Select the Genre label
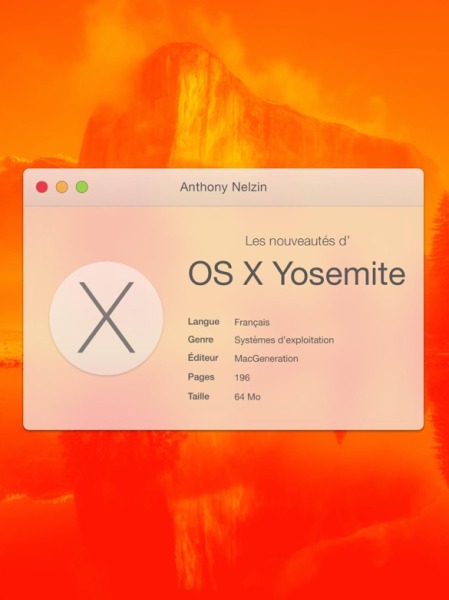The height and width of the screenshot is (600, 449). coord(201,340)
